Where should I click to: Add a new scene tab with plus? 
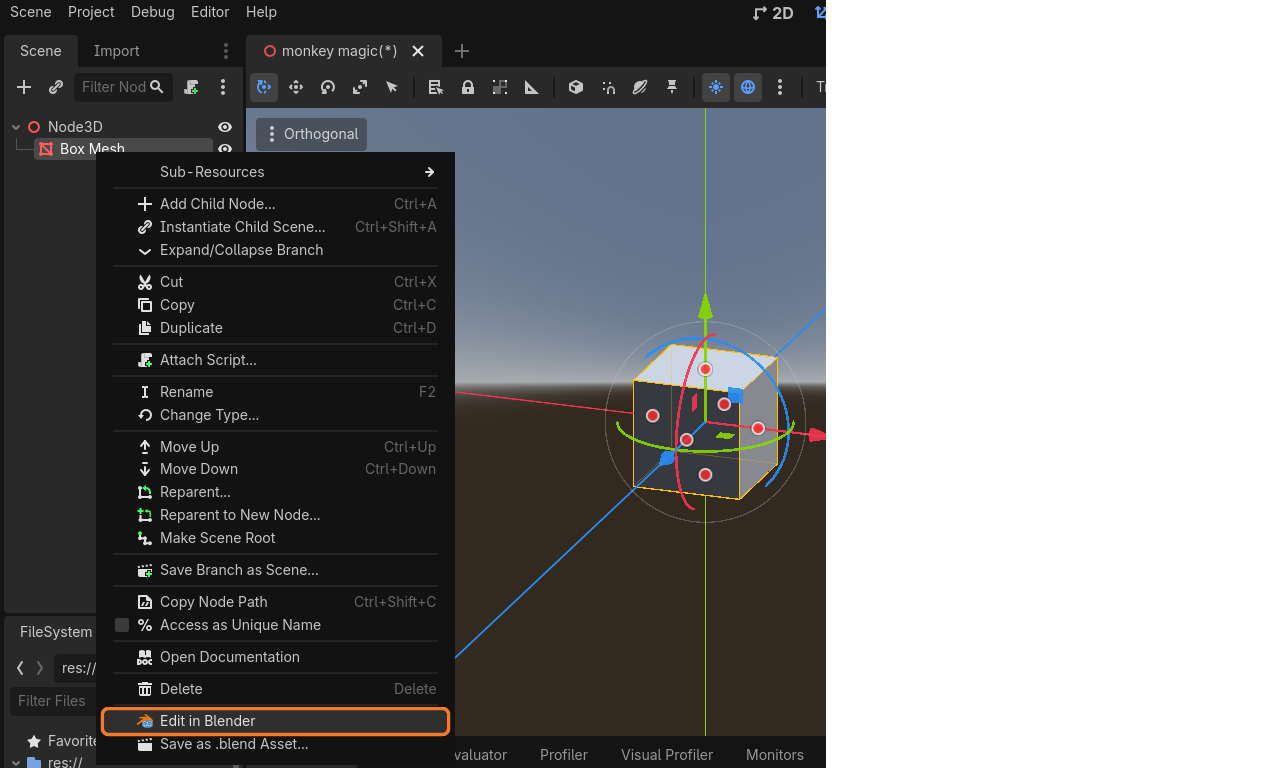pos(461,51)
